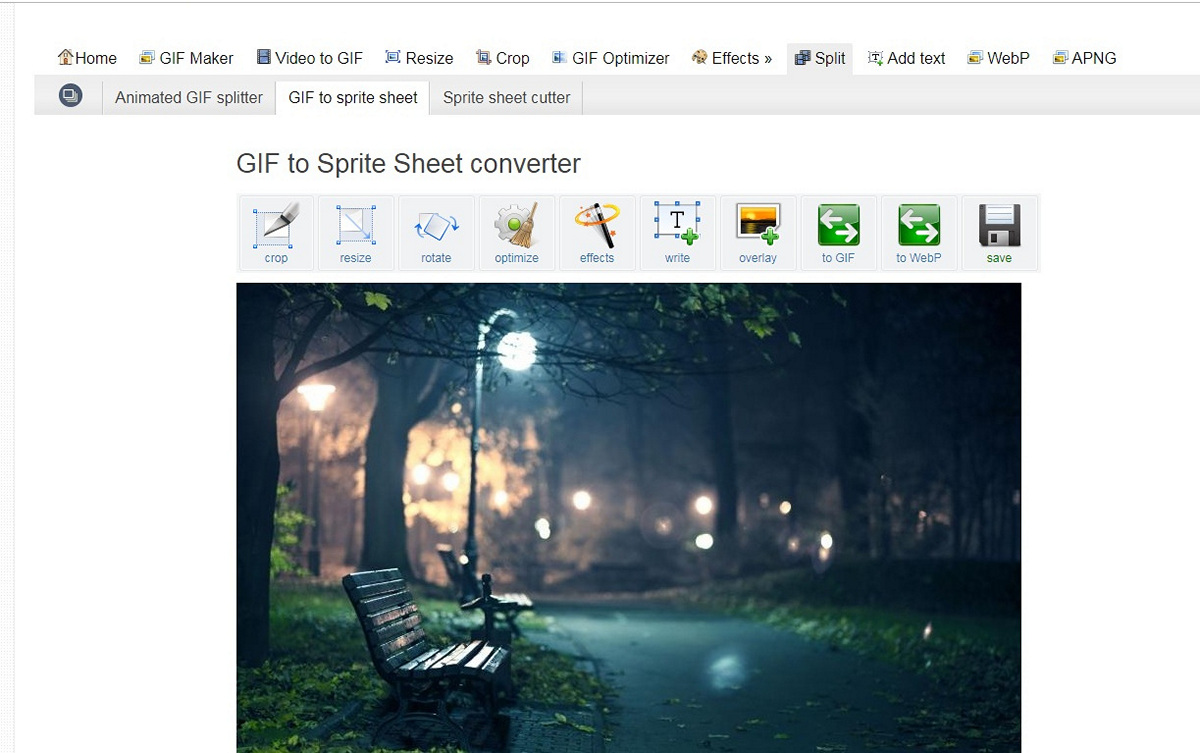This screenshot has height=753, width=1200.
Task: Save the image with floppy icon
Action: (x=999, y=232)
